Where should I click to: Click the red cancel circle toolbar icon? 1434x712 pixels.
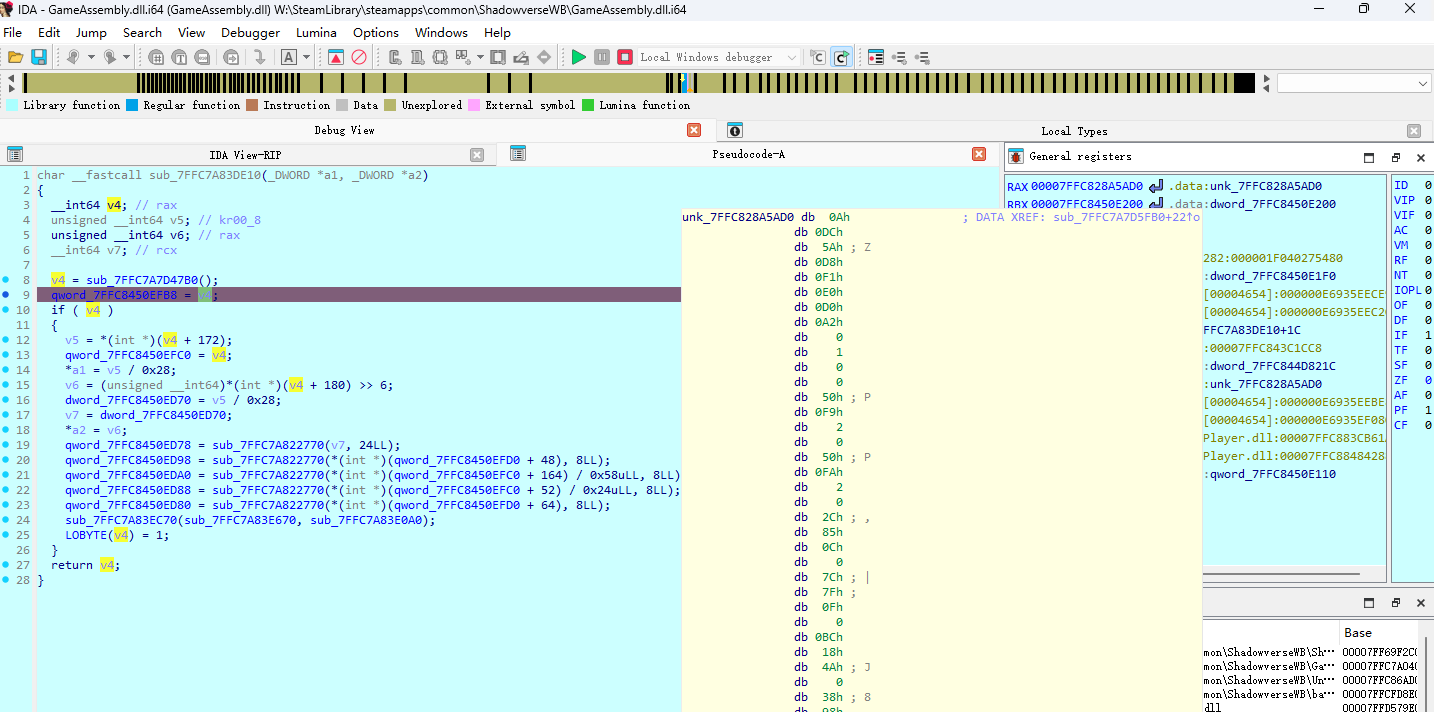pyautogui.click(x=359, y=57)
